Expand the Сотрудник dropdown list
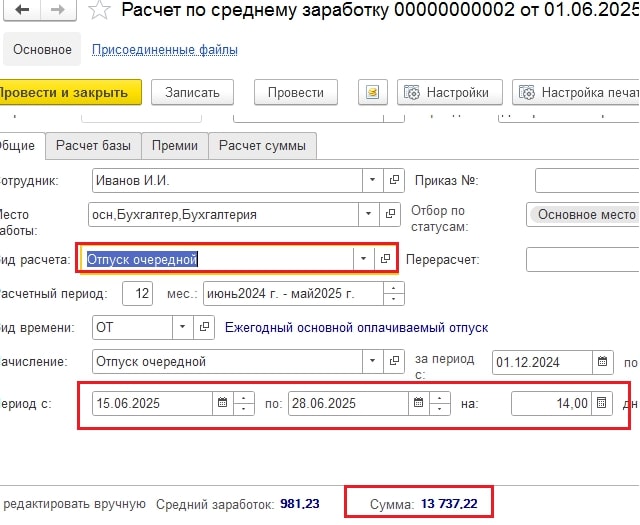 pos(372,180)
